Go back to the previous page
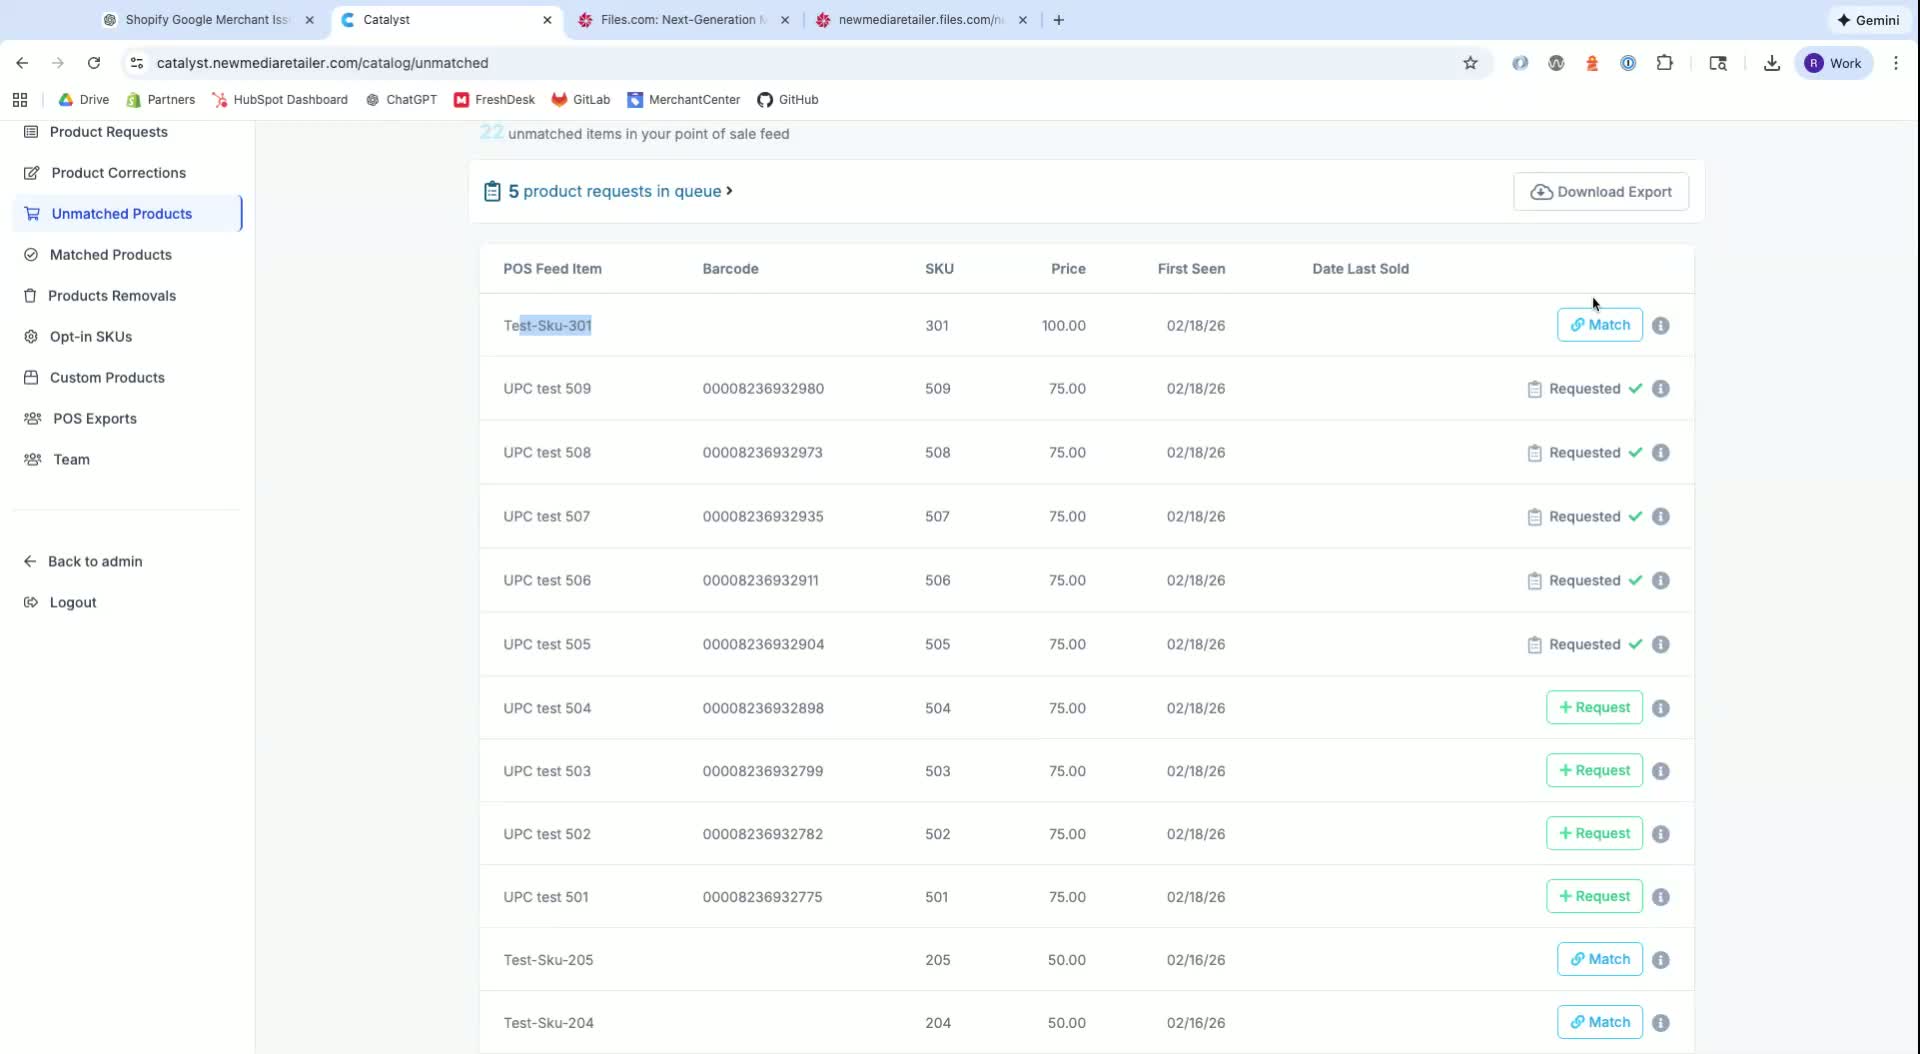Viewport: 1920px width, 1054px height. (22, 63)
